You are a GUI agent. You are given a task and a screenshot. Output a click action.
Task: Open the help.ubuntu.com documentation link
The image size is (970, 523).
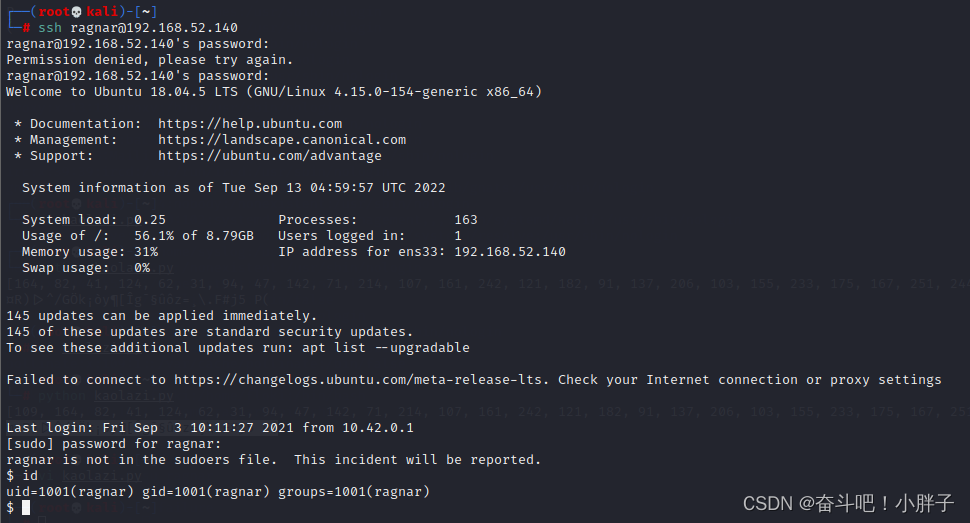point(250,124)
